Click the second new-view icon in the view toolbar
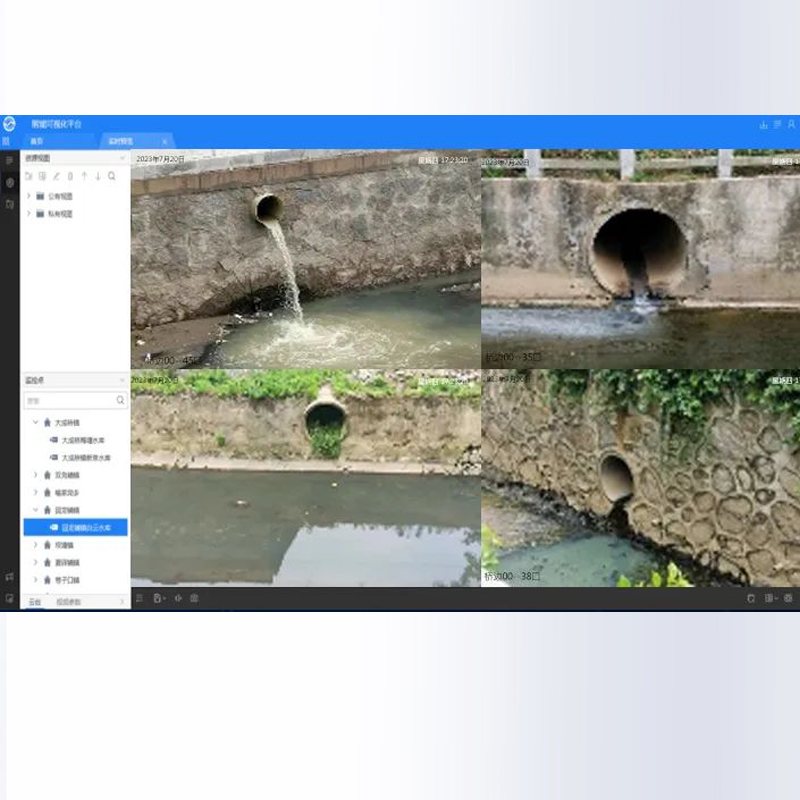 (42, 176)
